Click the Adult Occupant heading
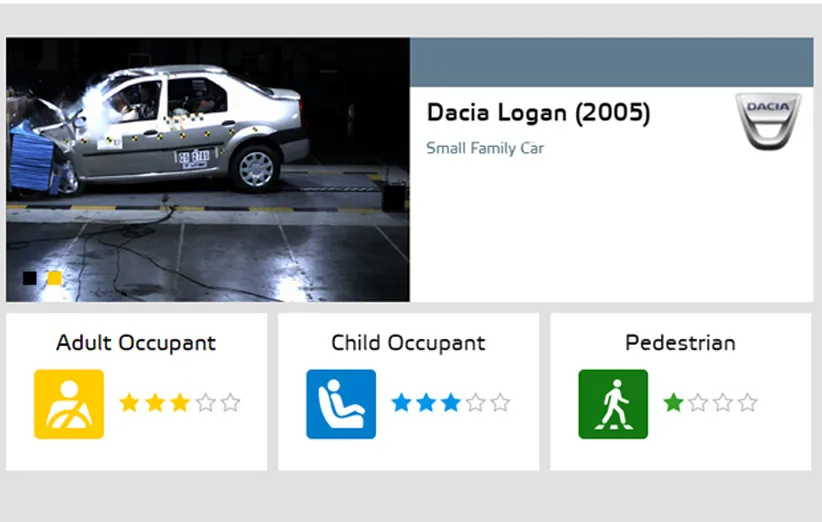This screenshot has width=822, height=522. [x=136, y=343]
